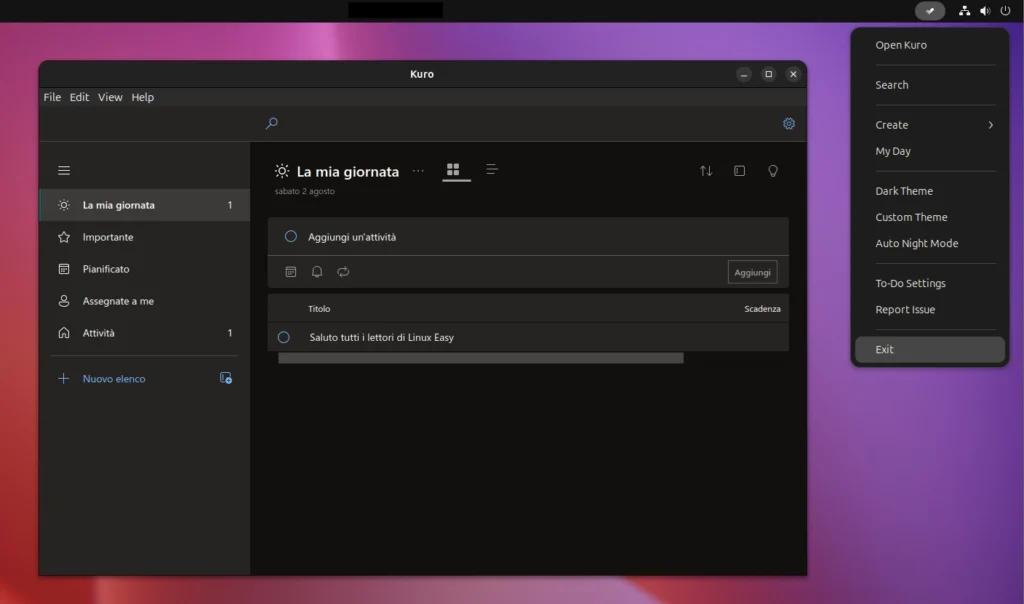1024x604 pixels.
Task: Click the repeat task icon
Action: (x=343, y=272)
